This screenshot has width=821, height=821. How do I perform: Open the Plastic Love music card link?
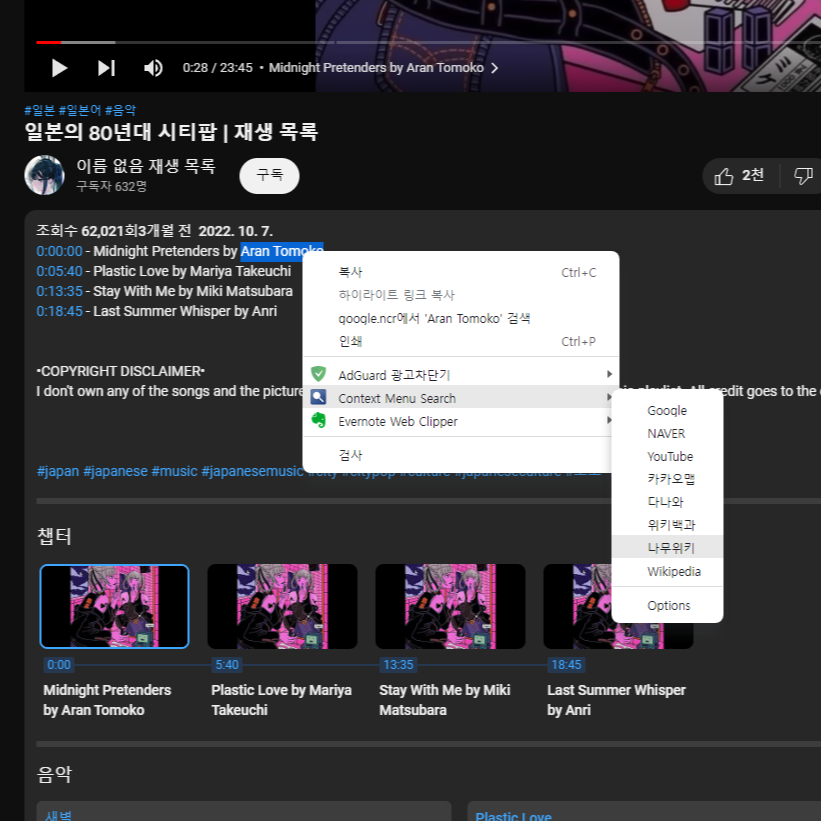point(513,816)
